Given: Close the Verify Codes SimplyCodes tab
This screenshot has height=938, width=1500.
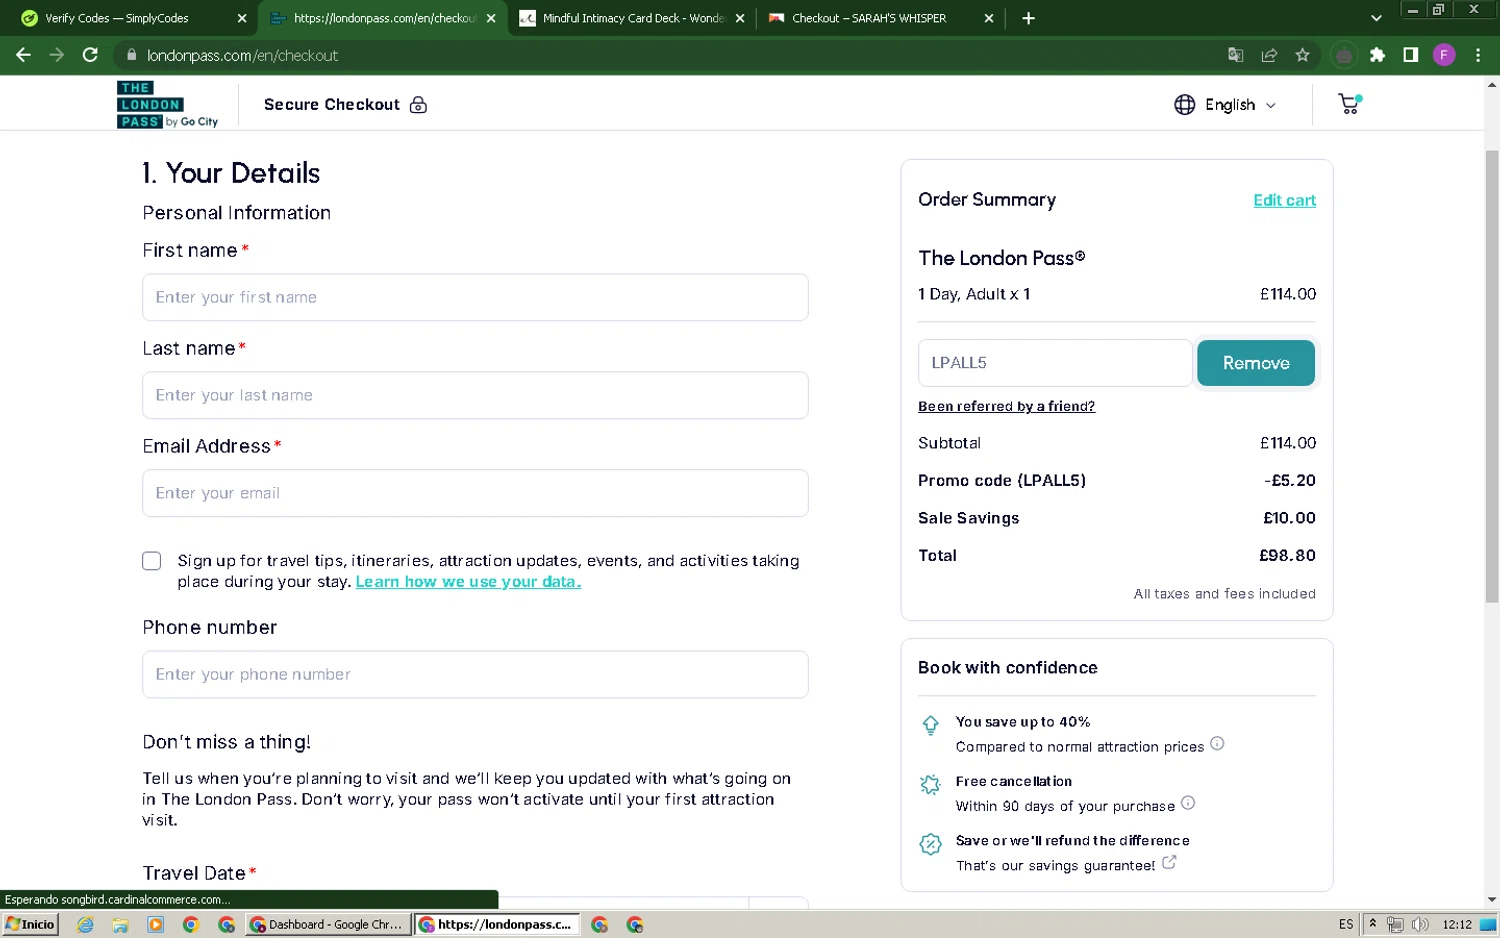Looking at the screenshot, I should [x=242, y=18].
